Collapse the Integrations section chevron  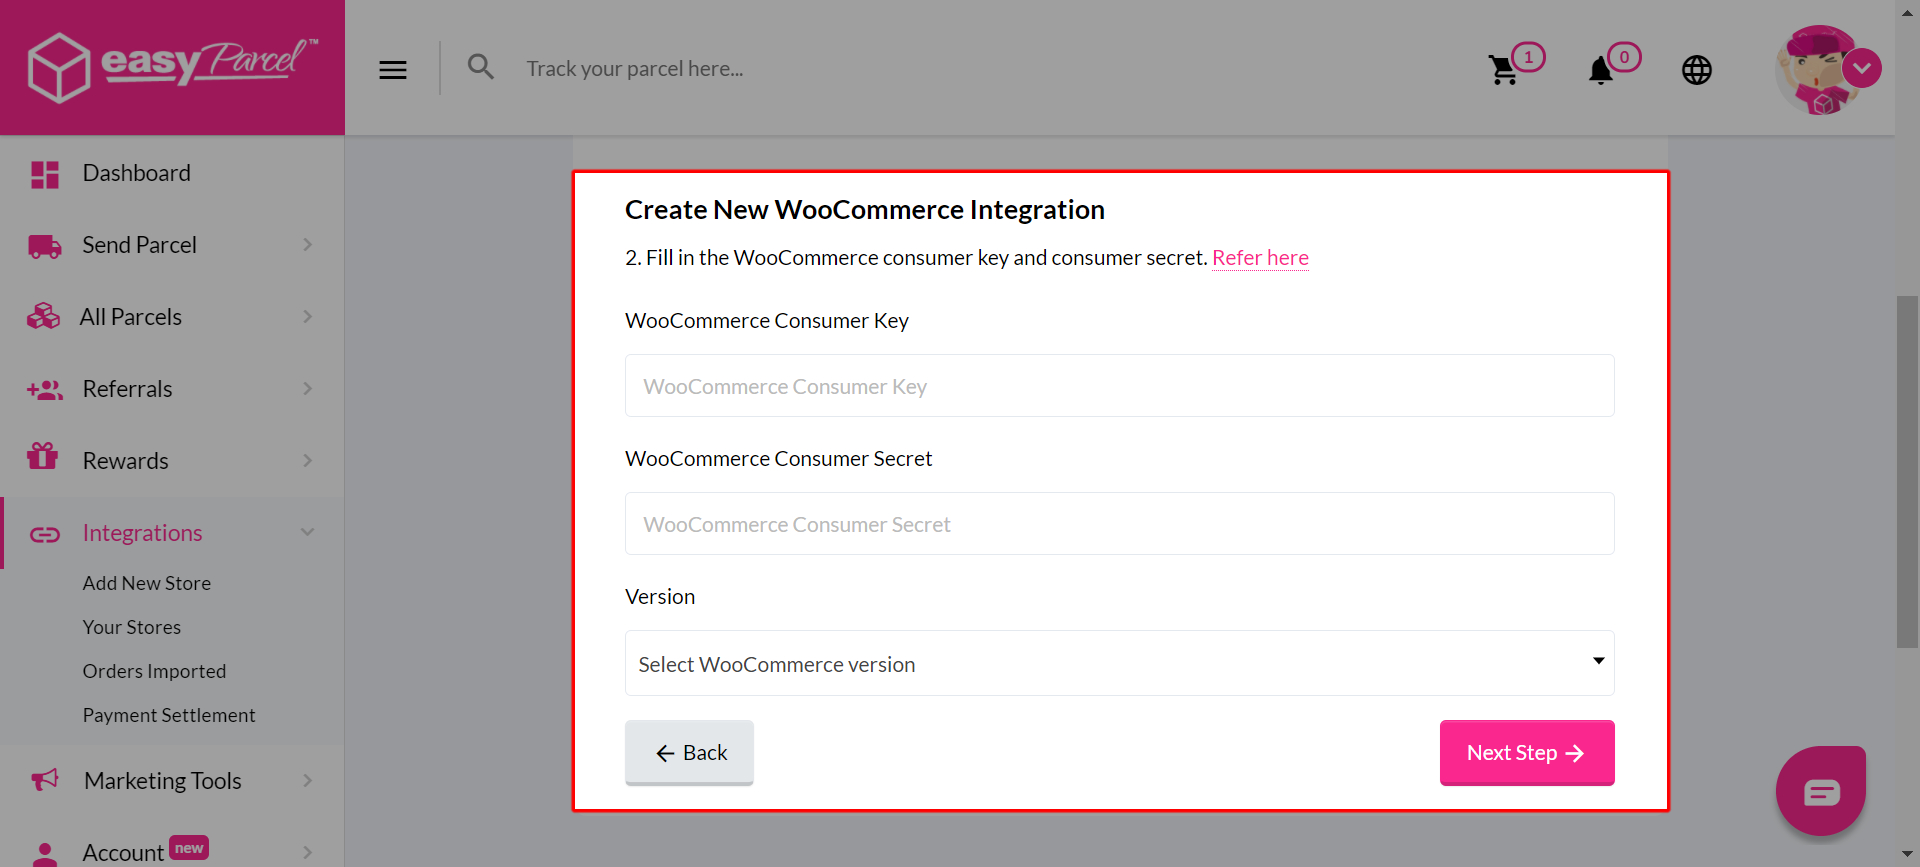(308, 532)
